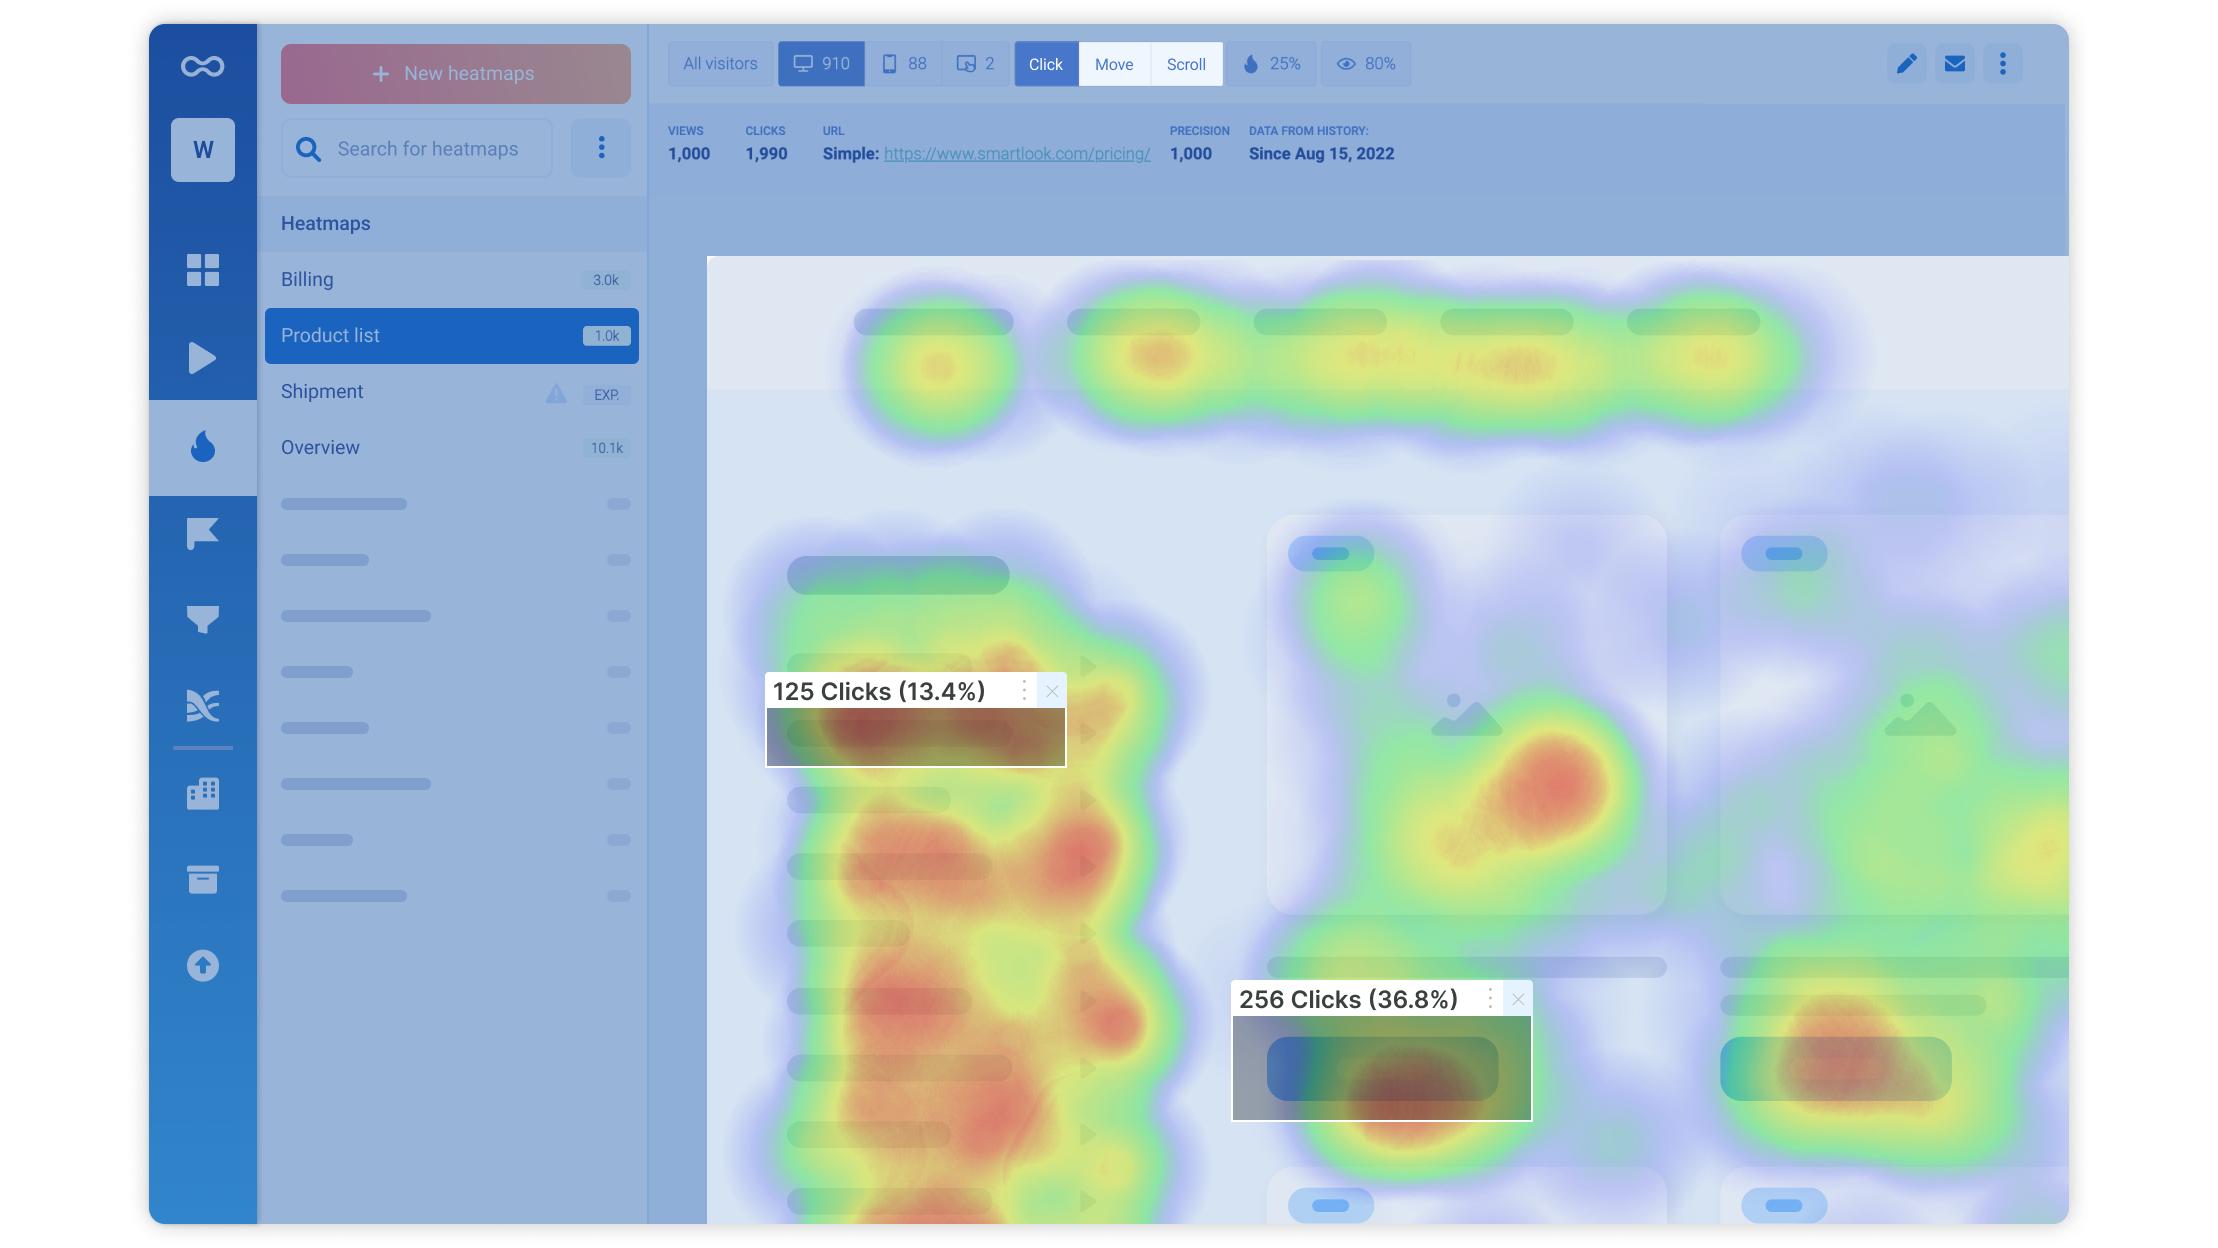Open the dashboard grid icon in sidebar
Viewport: 2218px width, 1248px height.
(202, 270)
